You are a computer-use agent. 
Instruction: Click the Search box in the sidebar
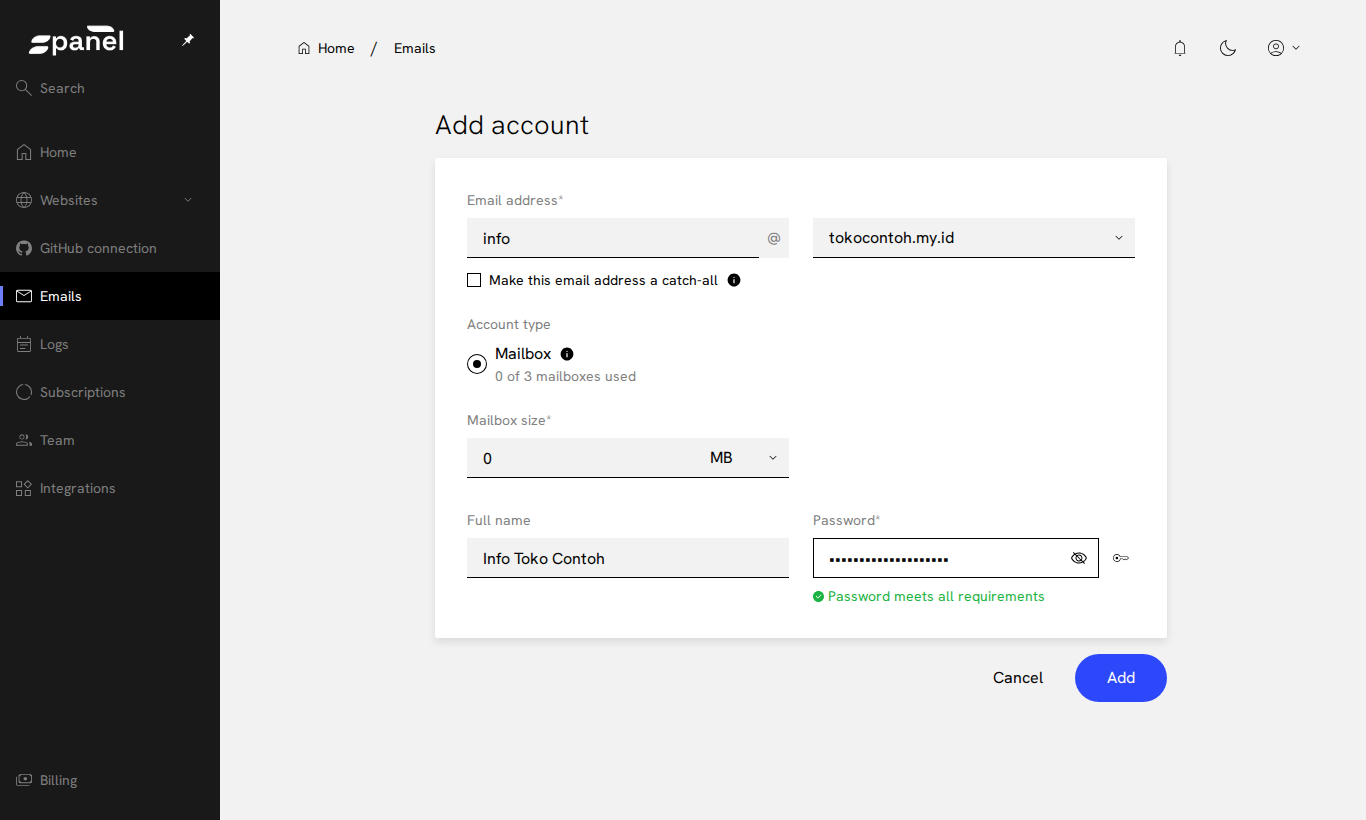(x=110, y=88)
